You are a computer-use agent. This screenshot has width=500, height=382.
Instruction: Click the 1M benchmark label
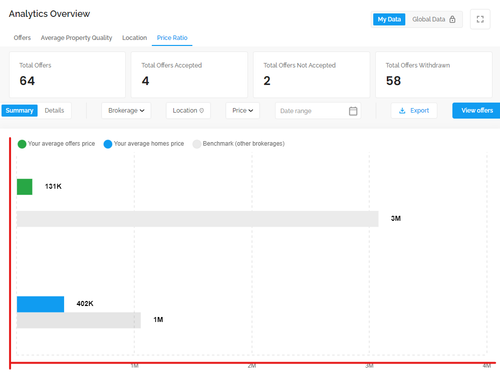tap(158, 320)
